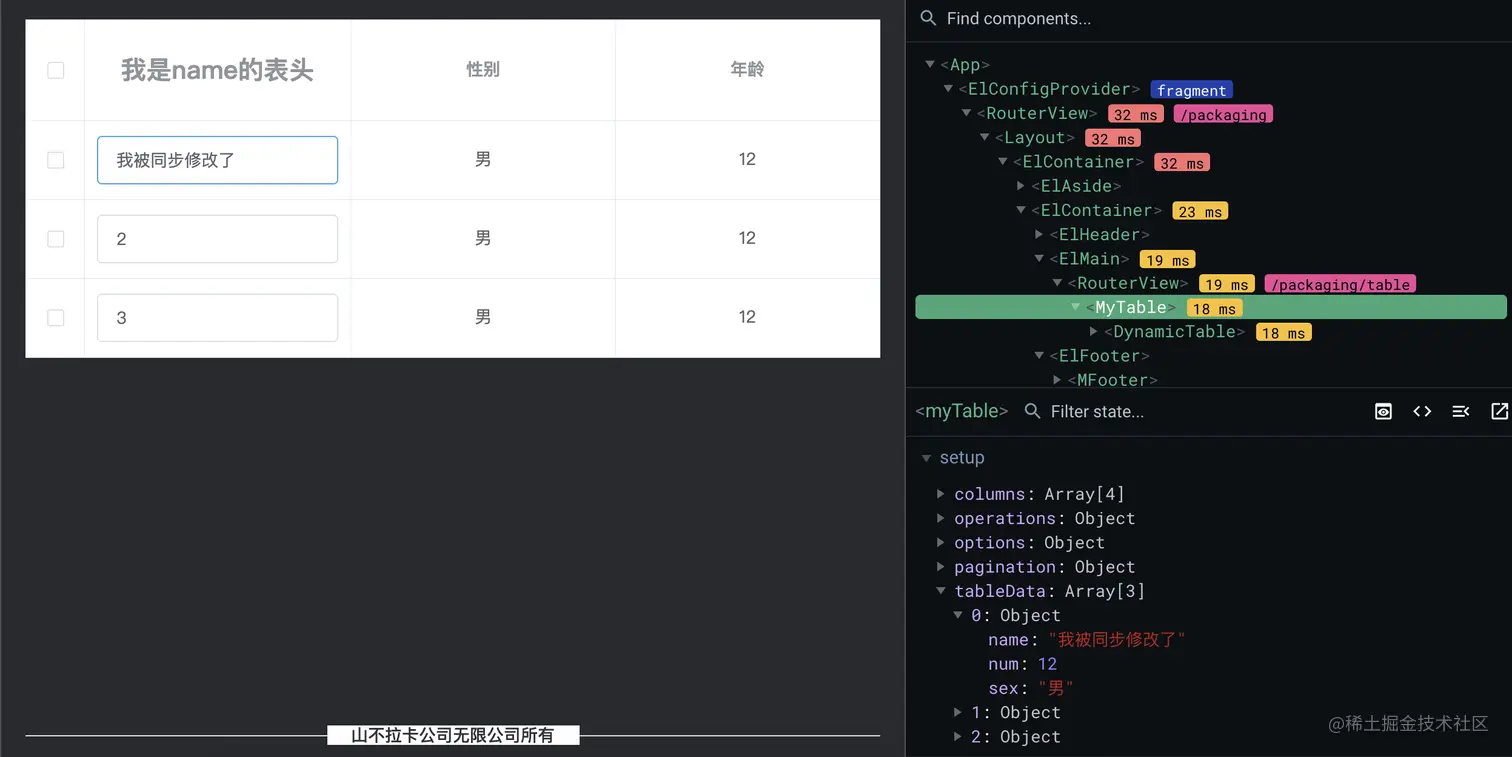Screen dimensions: 1512x757
Task: Expand tableData item 1 Object
Action: 959,713
